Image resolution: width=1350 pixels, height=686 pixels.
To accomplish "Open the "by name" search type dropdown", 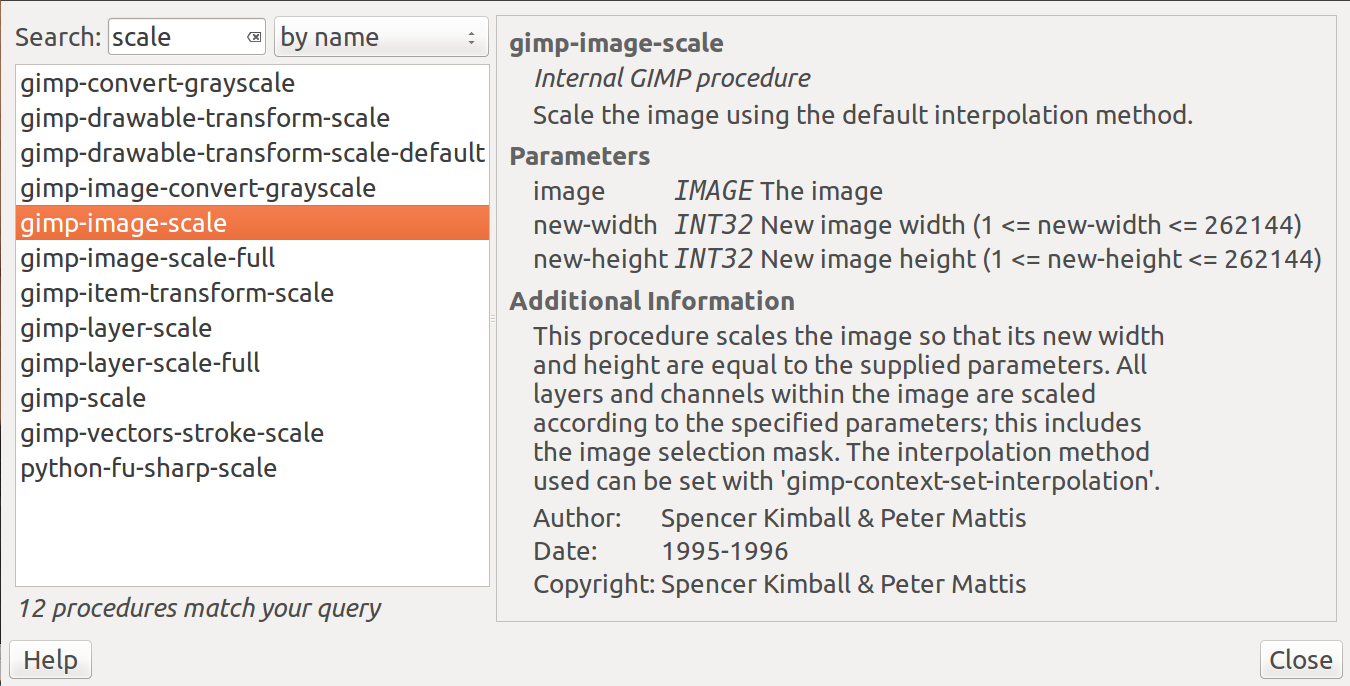I will point(381,37).
